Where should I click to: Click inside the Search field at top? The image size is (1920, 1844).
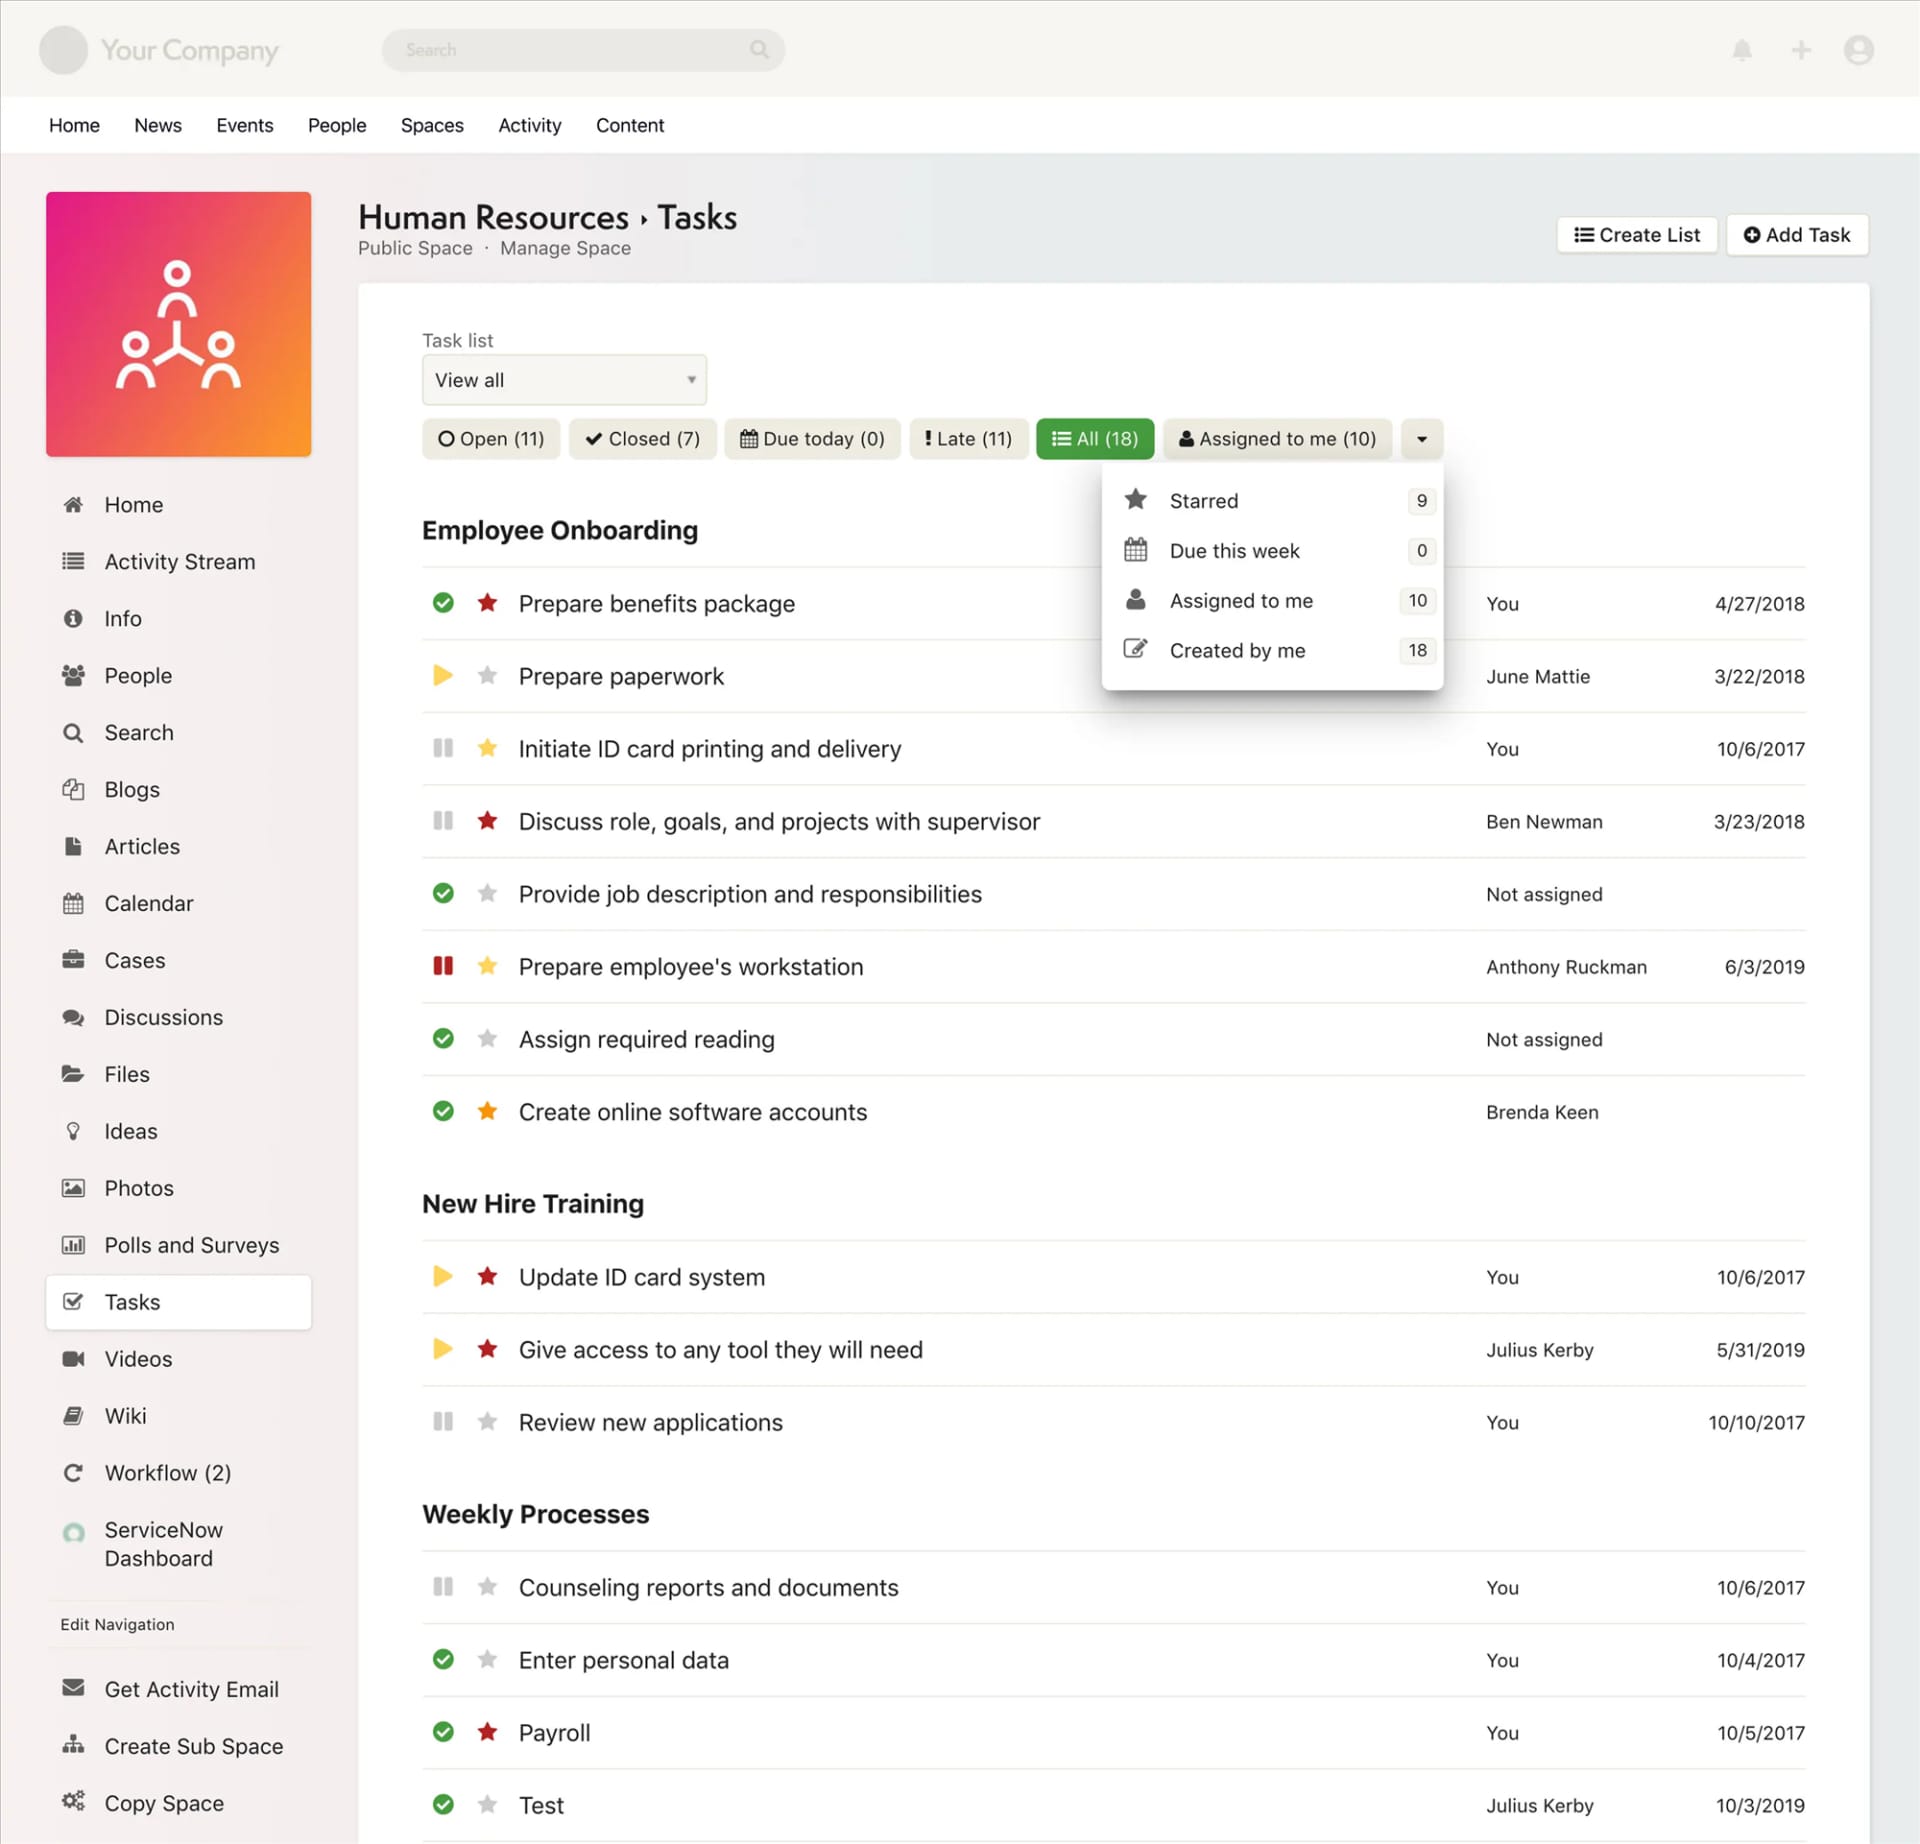570,49
